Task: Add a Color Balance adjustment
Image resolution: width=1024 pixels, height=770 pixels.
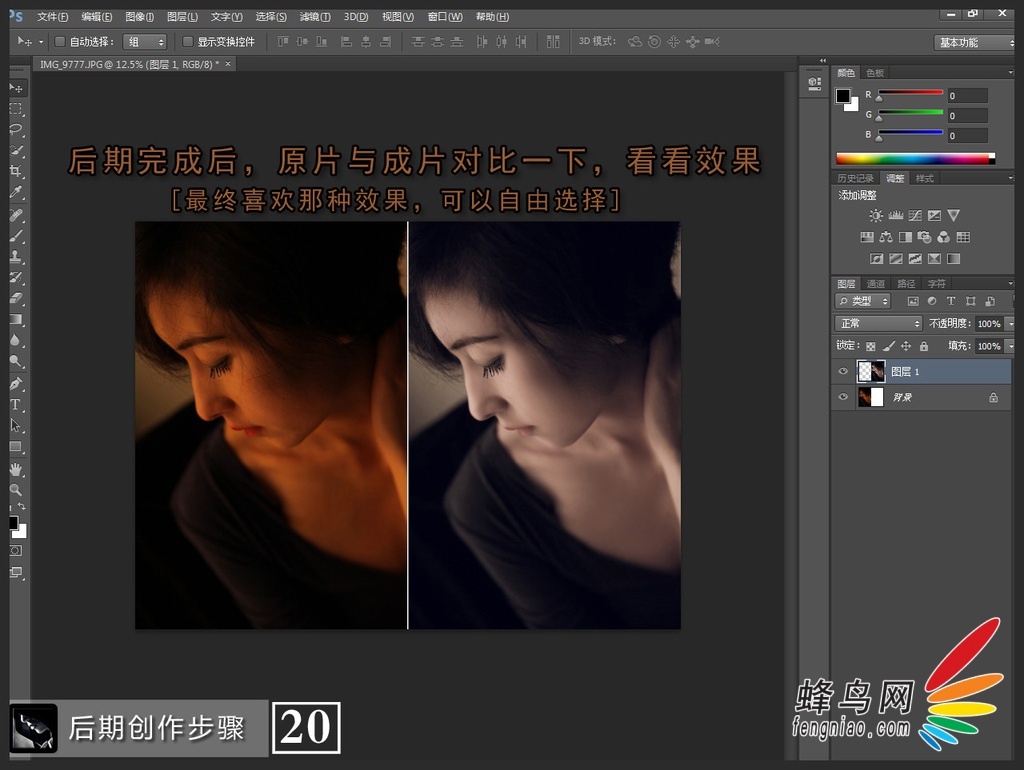Action: (x=886, y=237)
